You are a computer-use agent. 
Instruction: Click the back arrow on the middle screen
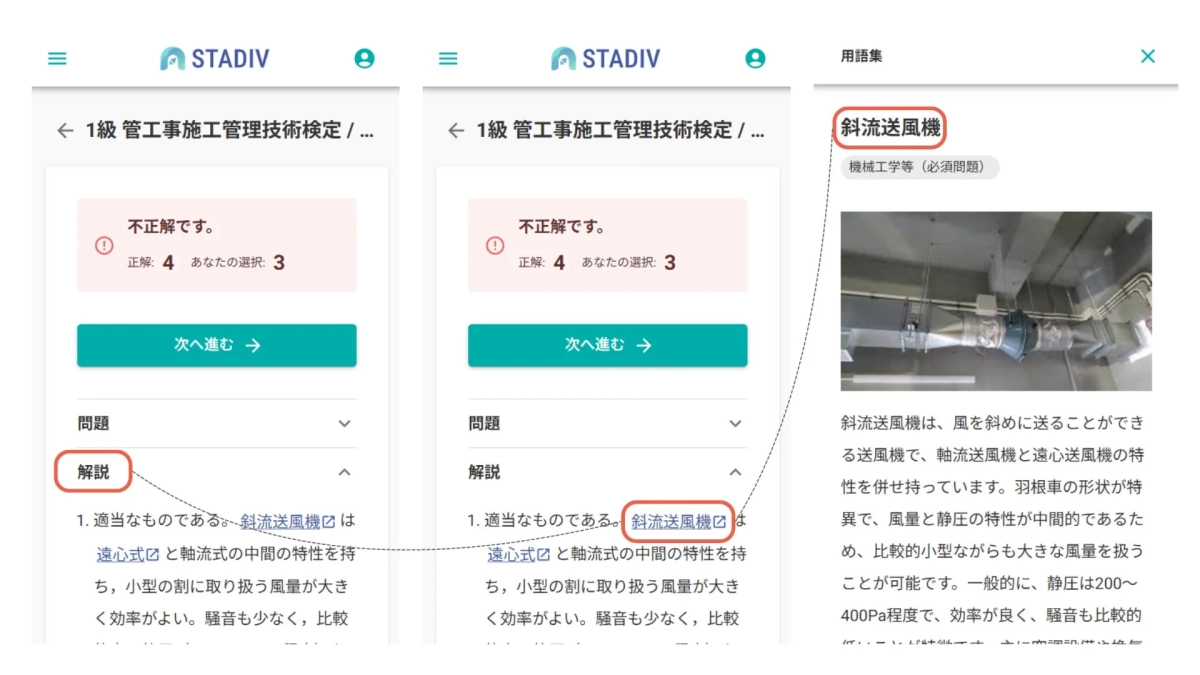click(x=456, y=131)
